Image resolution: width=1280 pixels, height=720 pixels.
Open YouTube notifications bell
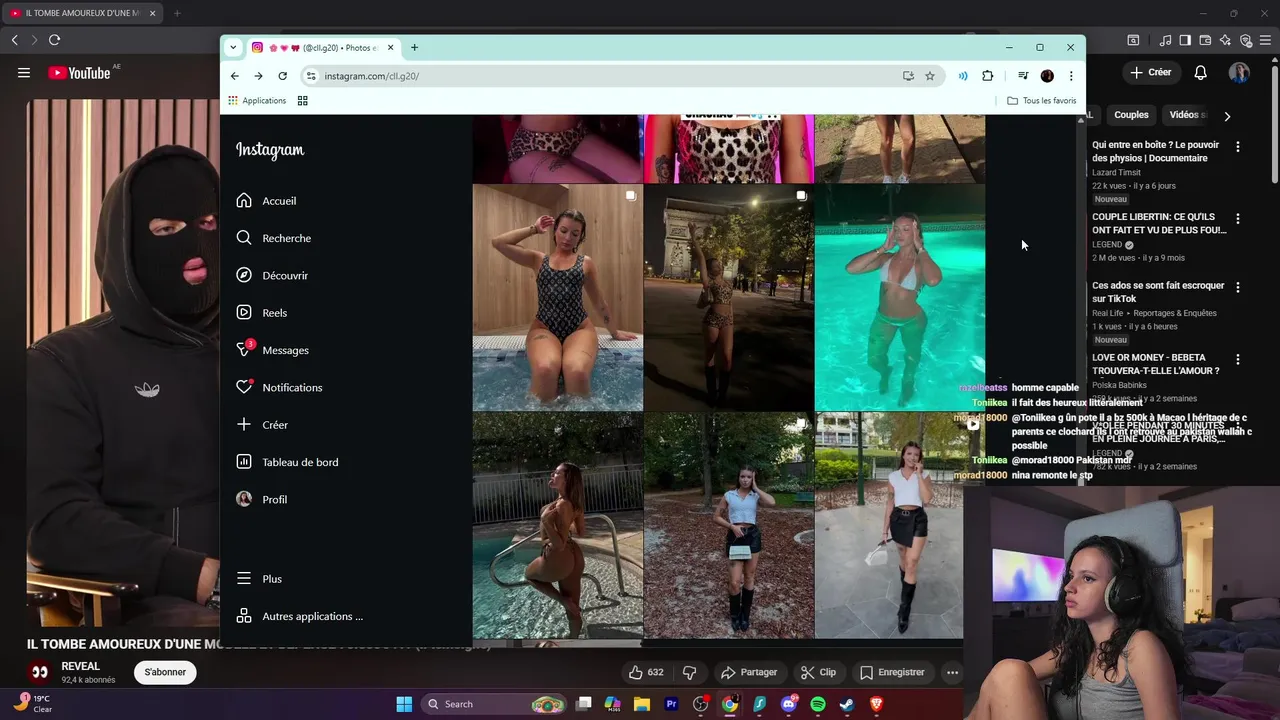(x=1201, y=72)
